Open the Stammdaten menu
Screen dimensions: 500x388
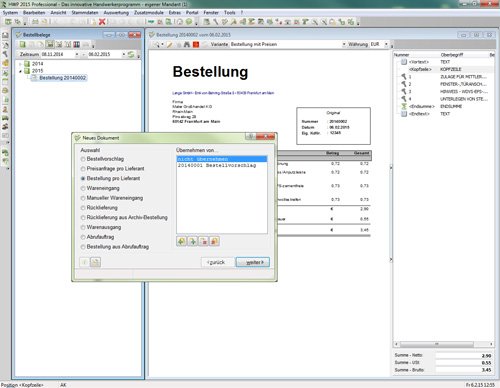tap(85, 13)
